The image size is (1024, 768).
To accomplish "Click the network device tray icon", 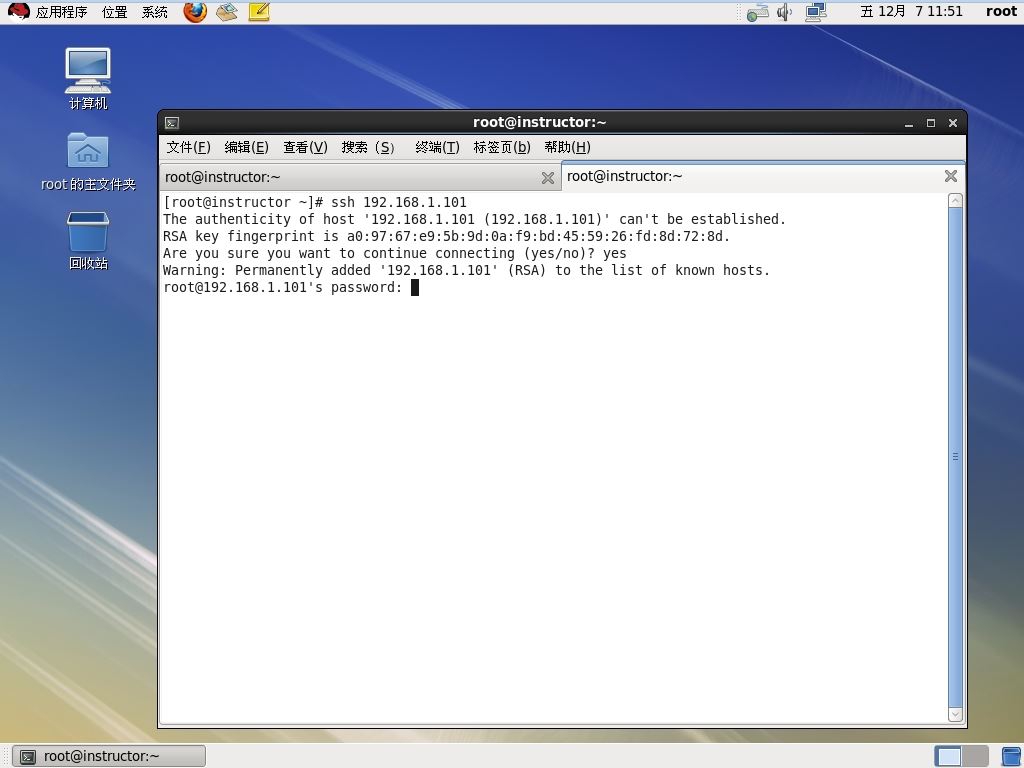I will [758, 12].
